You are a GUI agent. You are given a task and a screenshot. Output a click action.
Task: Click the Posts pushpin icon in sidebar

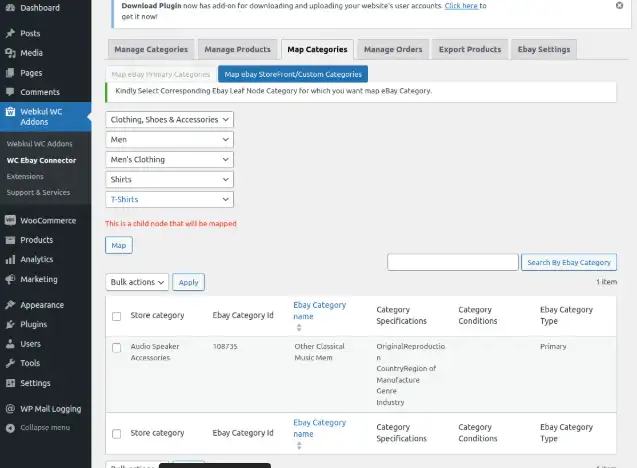10,34
